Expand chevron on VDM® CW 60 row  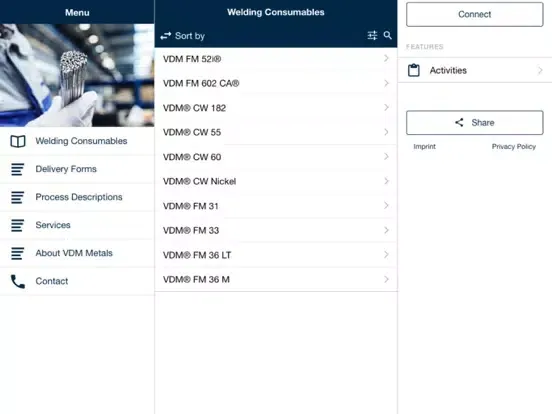coord(386,156)
